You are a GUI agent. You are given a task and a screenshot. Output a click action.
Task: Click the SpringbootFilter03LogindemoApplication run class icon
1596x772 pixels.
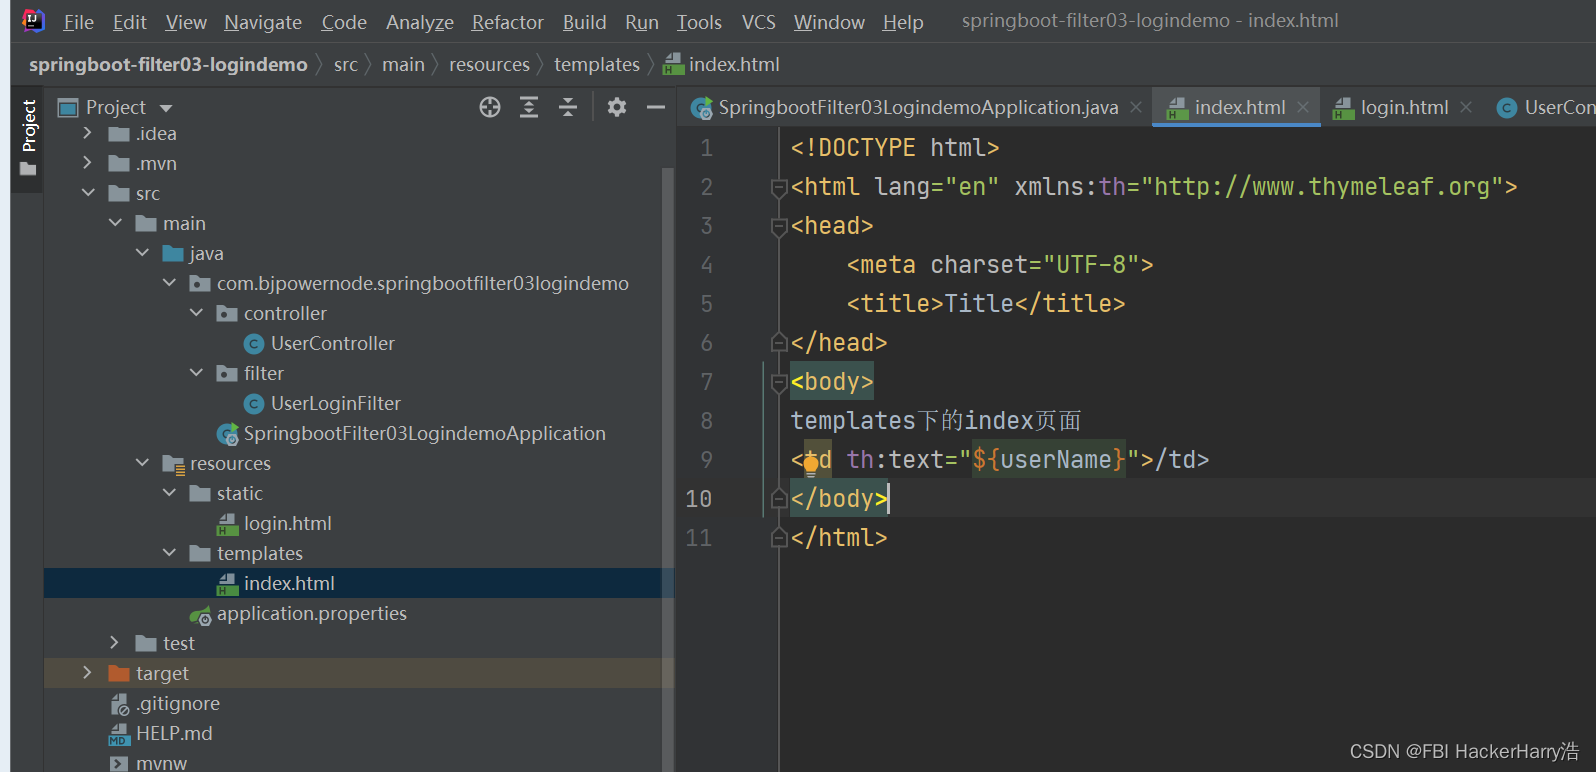click(228, 434)
